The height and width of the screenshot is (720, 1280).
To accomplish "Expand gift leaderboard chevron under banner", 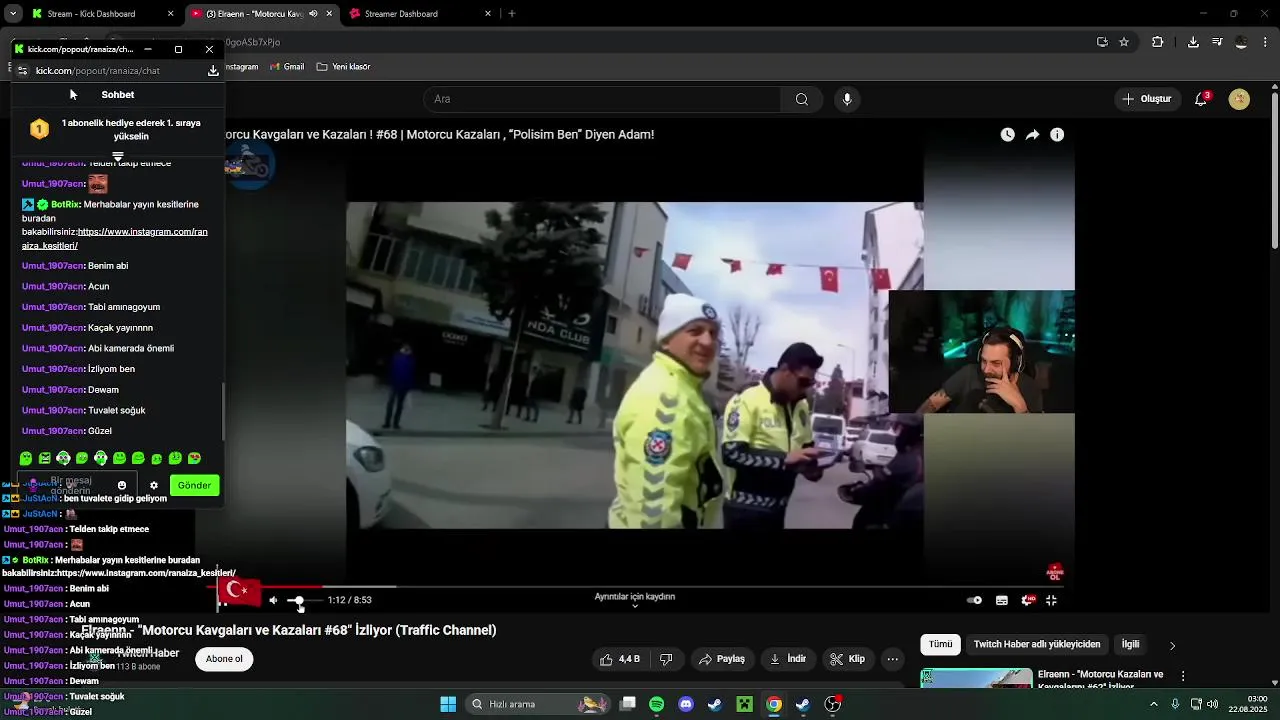I will point(118,157).
